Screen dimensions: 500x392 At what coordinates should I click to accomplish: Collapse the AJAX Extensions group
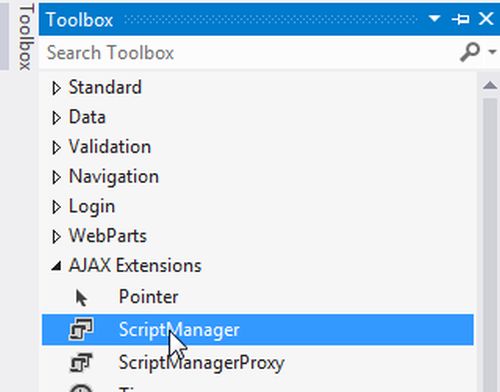pyautogui.click(x=56, y=266)
